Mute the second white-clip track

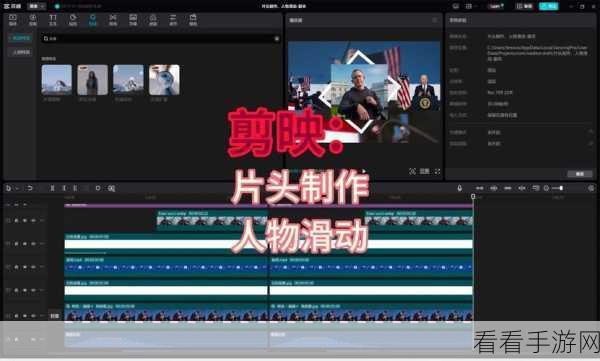(x=33, y=290)
